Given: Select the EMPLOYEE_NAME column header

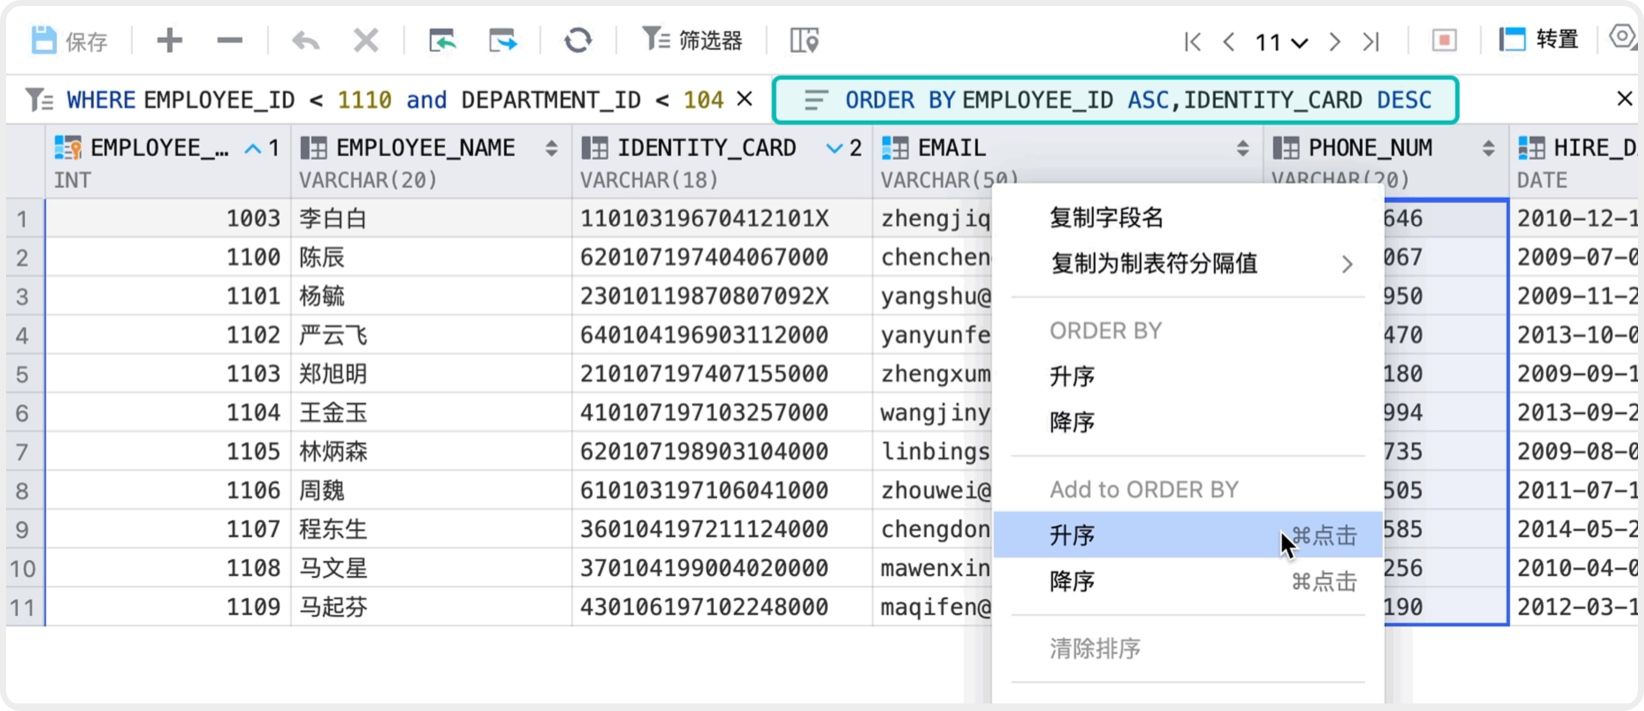Looking at the screenshot, I should [431, 162].
